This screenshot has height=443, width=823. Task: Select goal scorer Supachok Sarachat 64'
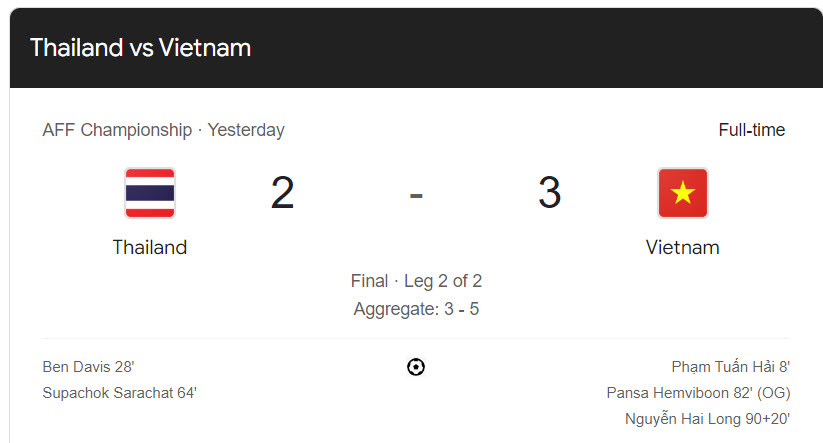point(119,393)
